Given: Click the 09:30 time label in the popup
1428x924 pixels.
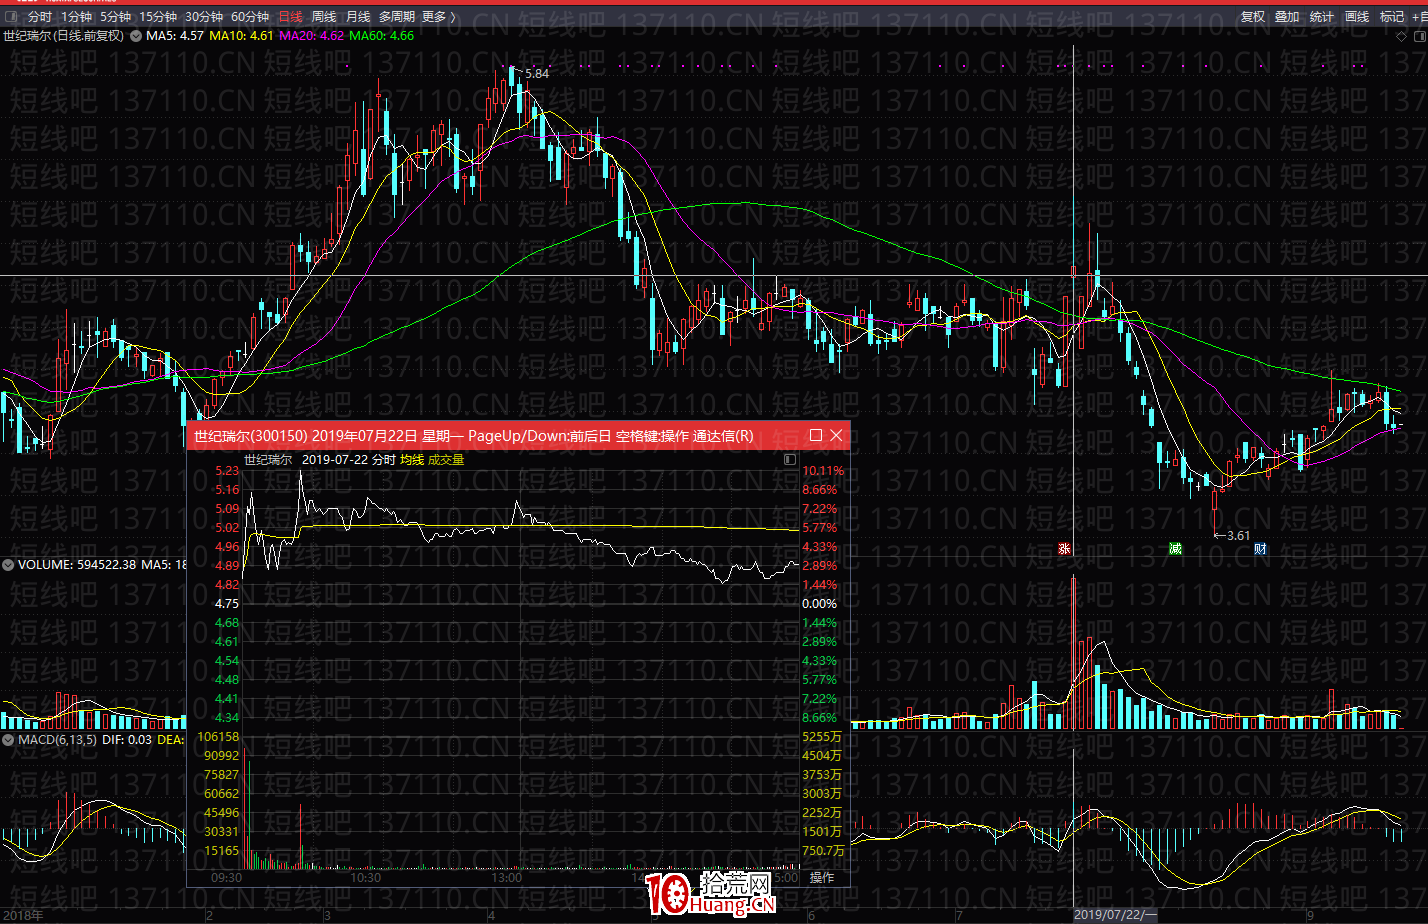Looking at the screenshot, I should point(227,878).
